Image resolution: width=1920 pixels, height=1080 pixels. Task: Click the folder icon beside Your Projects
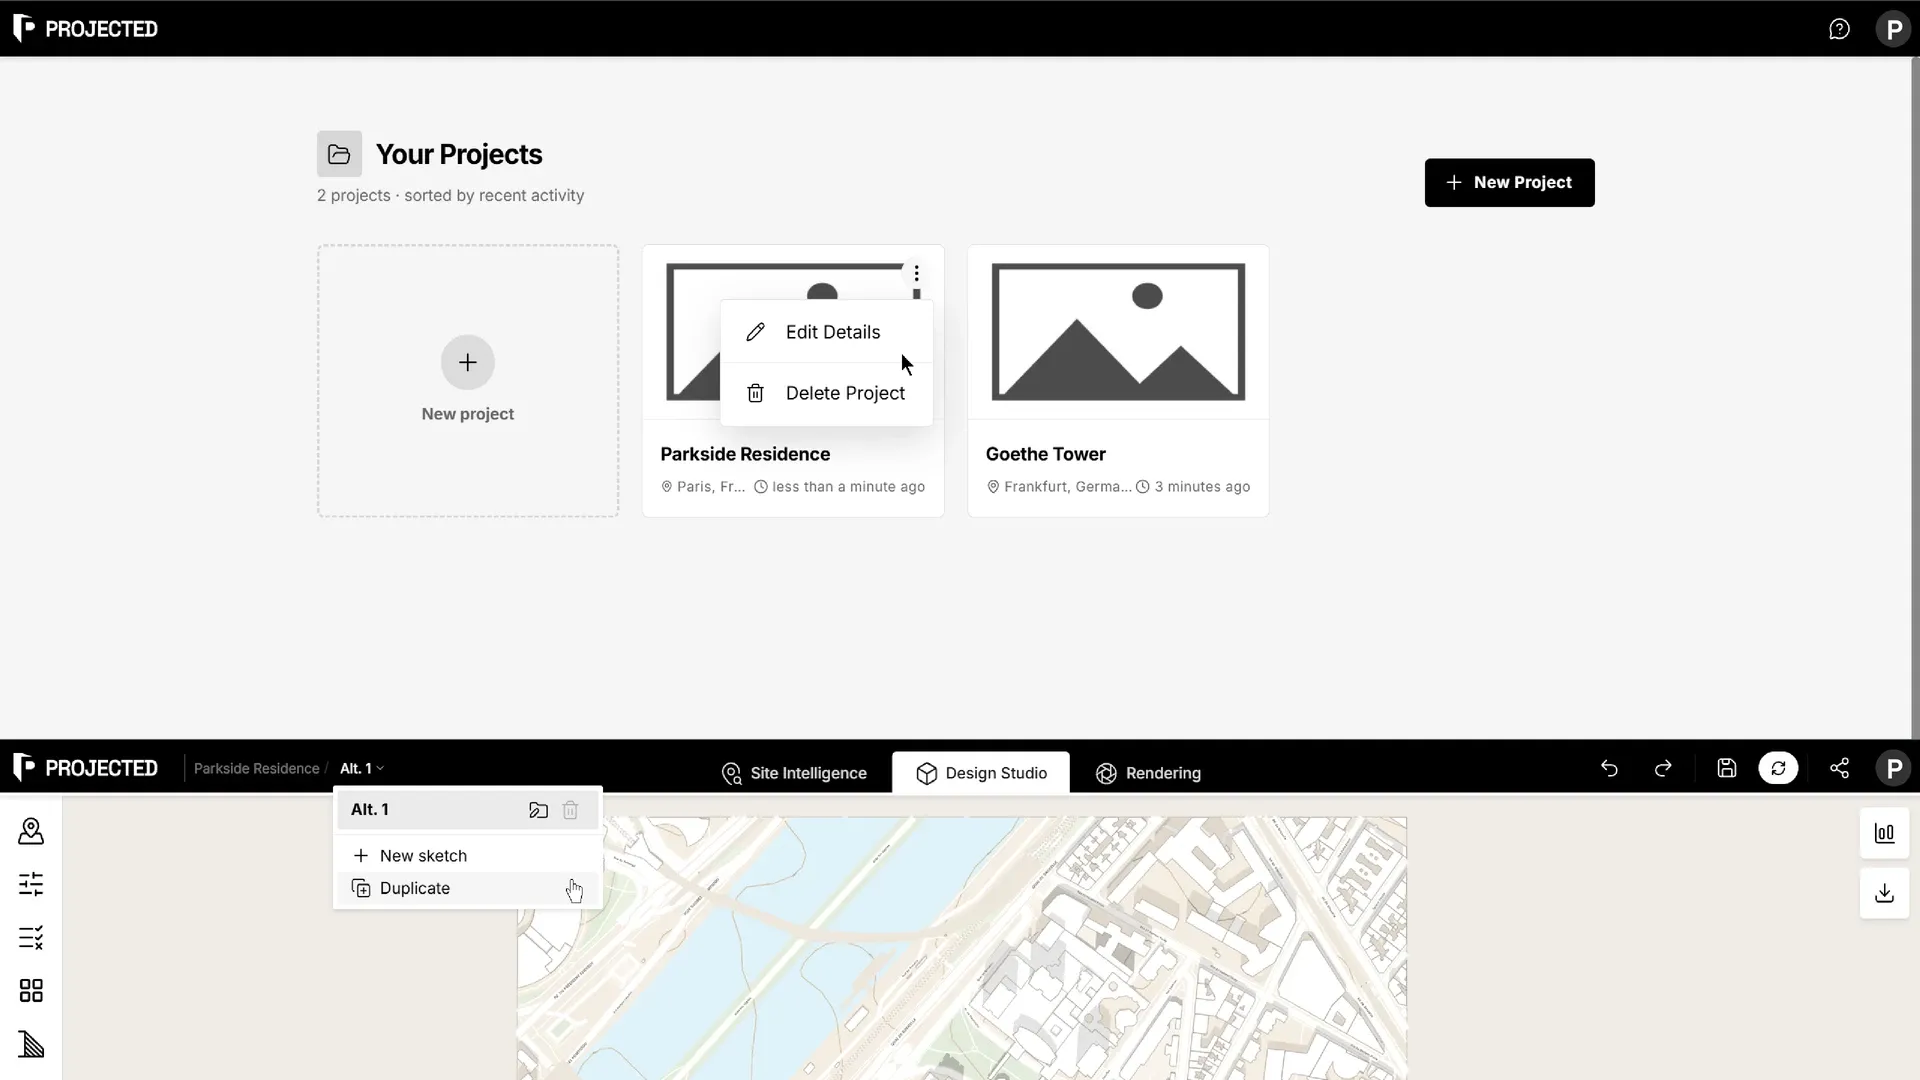point(339,154)
